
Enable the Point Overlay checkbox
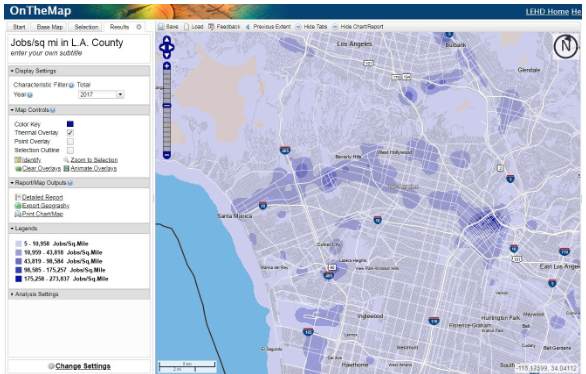pyautogui.click(x=70, y=142)
